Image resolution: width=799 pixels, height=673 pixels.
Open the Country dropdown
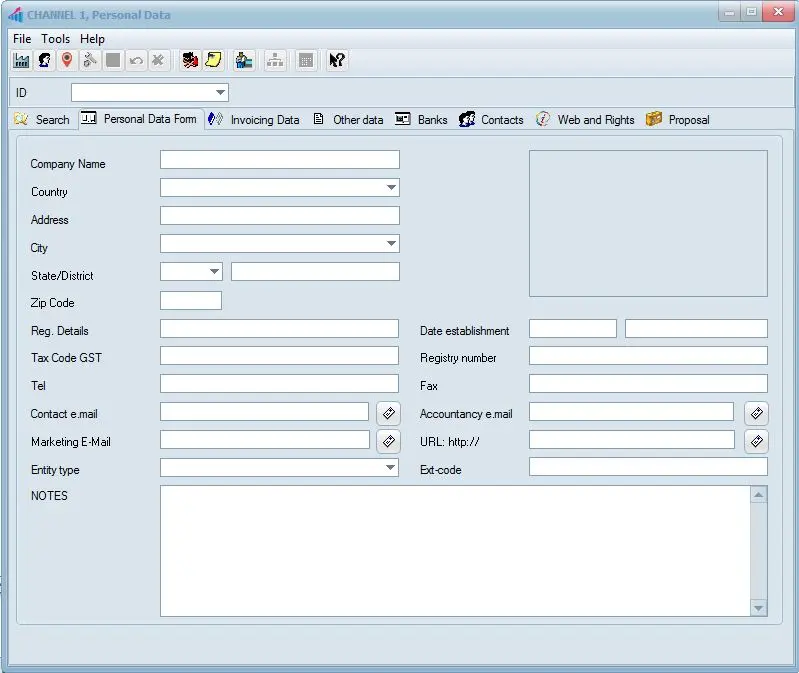[x=390, y=188]
